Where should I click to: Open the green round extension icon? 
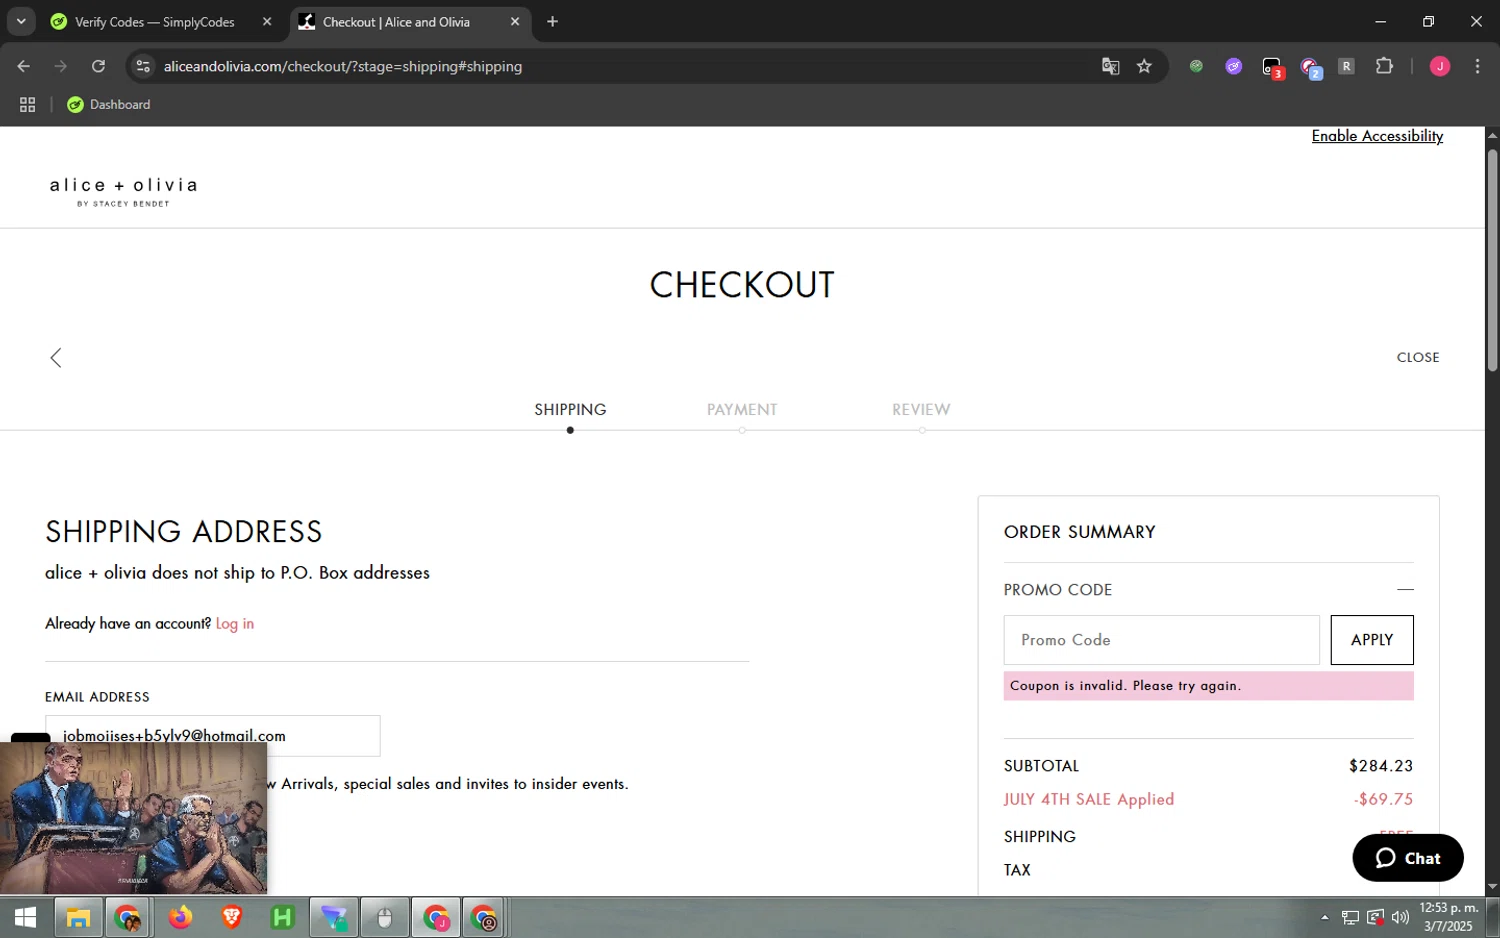[1196, 66]
